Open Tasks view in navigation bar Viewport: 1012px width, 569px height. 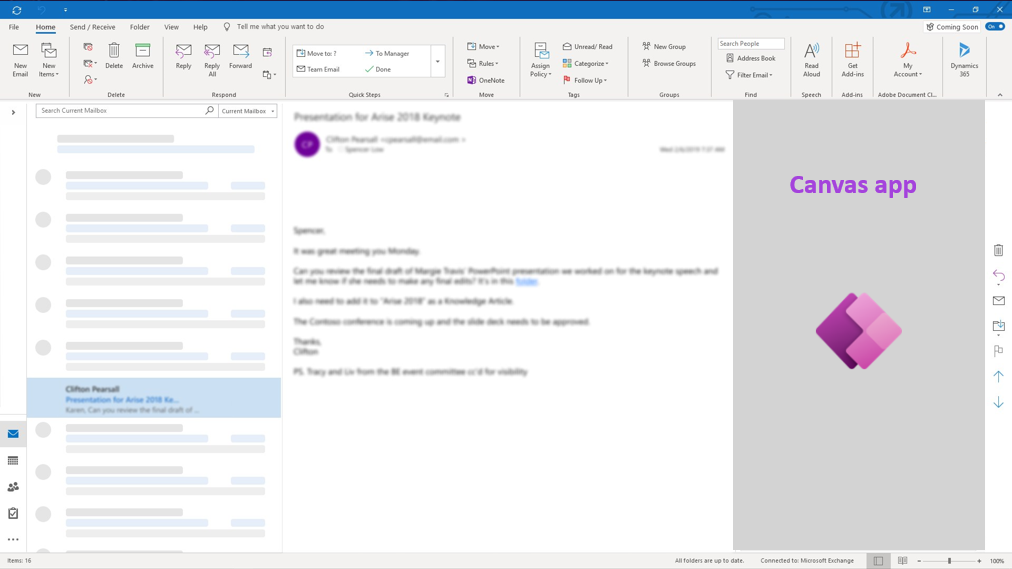coord(13,514)
